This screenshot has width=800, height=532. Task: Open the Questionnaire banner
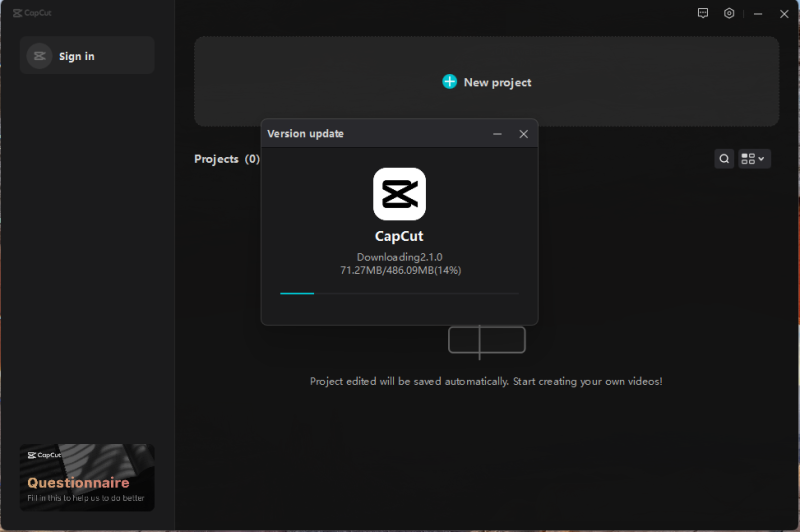(87, 477)
